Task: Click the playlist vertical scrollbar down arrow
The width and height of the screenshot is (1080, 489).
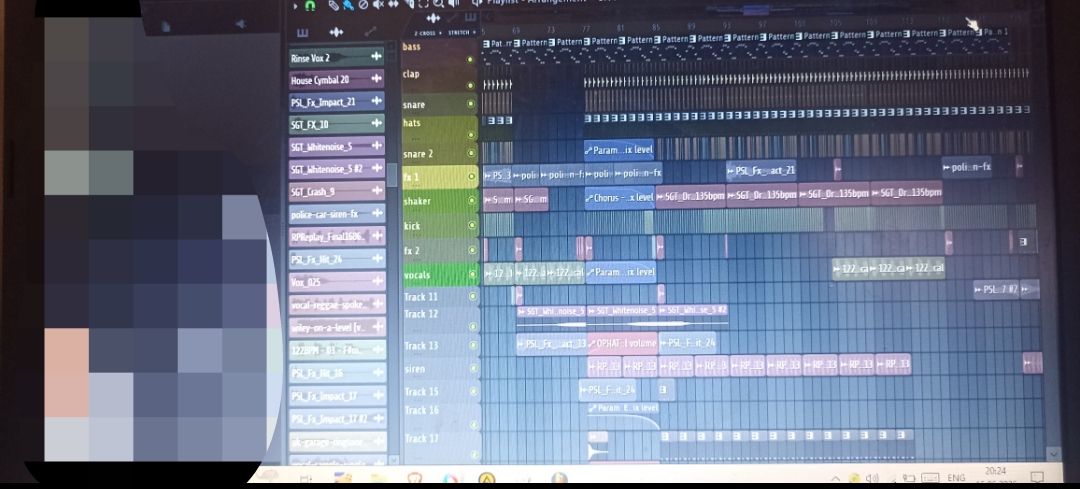Action: click(1052, 454)
